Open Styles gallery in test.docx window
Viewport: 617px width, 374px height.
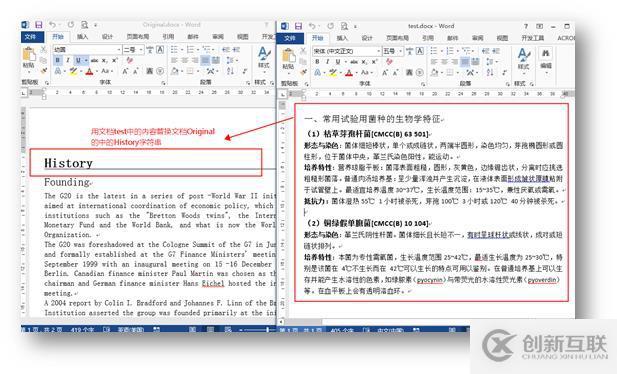coord(523,59)
